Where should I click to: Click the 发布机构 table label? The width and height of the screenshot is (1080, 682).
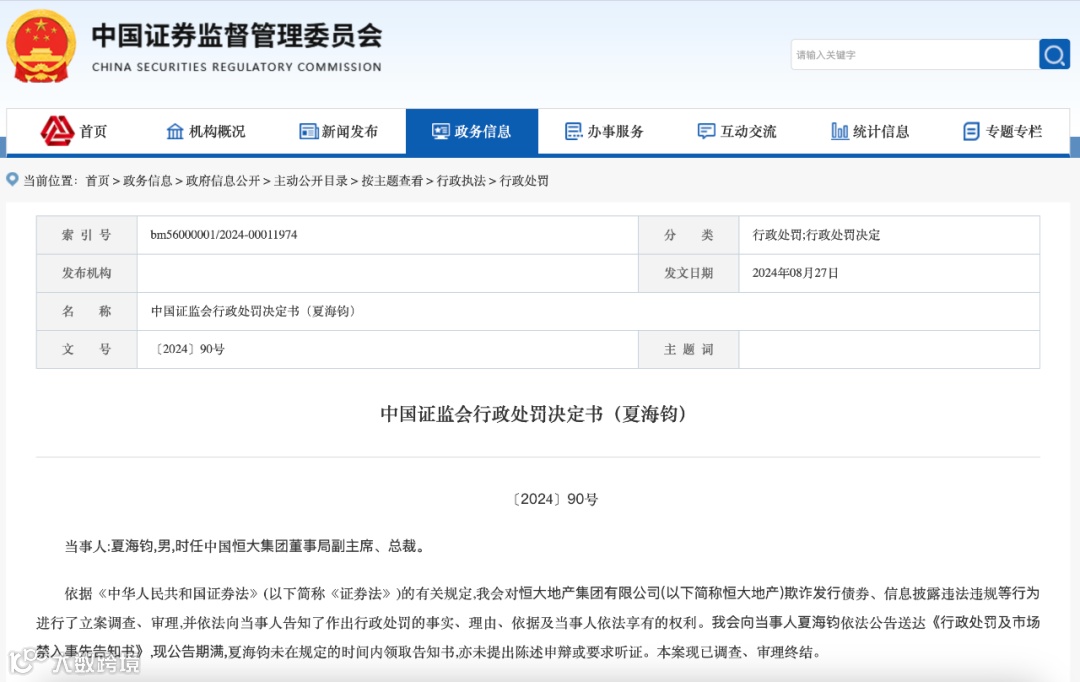(86, 273)
